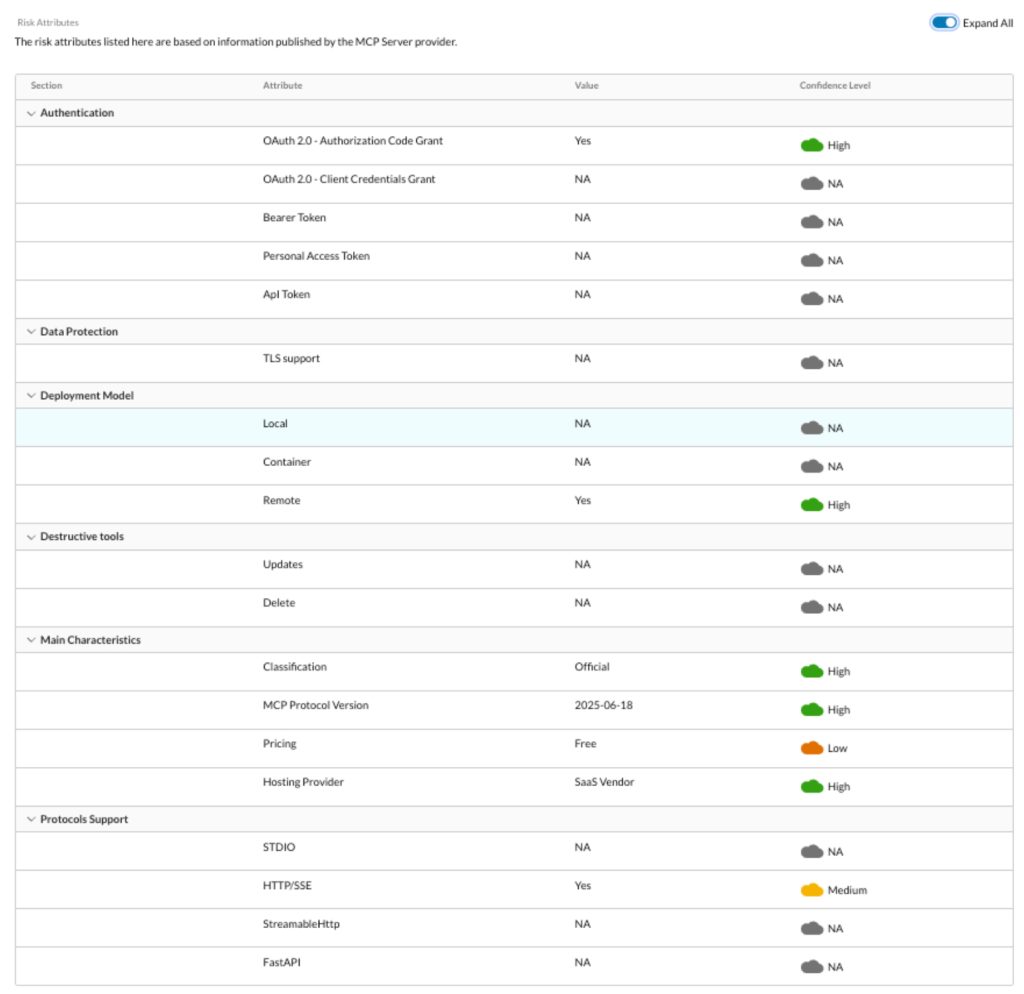The width and height of the screenshot is (1024, 994).
Task: Click the 'Medium' confidence label
Action: (x=847, y=891)
